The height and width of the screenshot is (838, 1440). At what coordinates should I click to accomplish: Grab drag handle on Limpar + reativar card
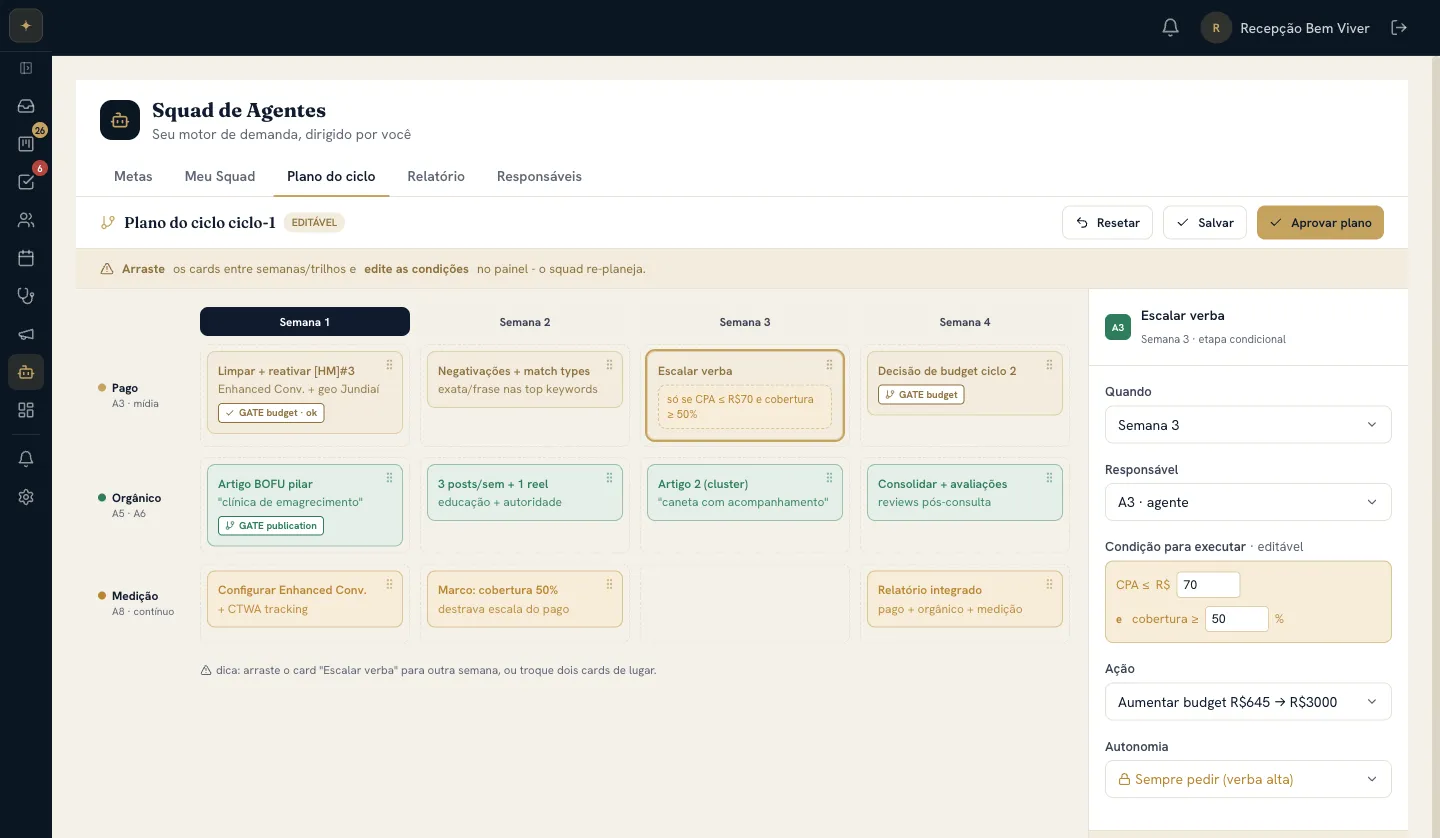tap(389, 365)
